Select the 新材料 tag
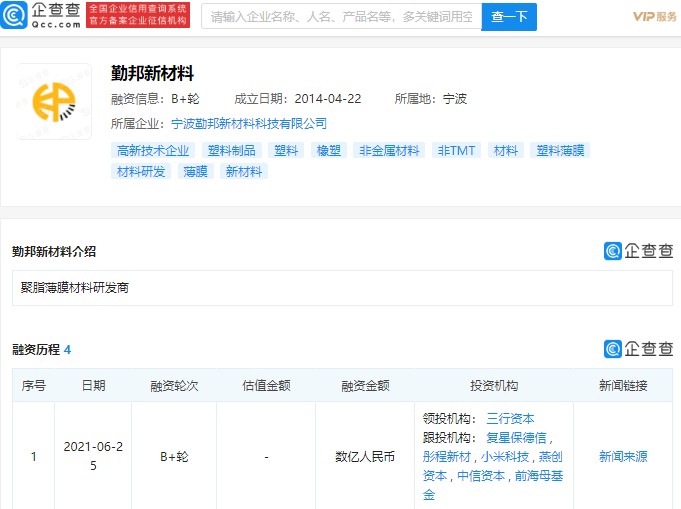The image size is (681, 509). tap(244, 171)
